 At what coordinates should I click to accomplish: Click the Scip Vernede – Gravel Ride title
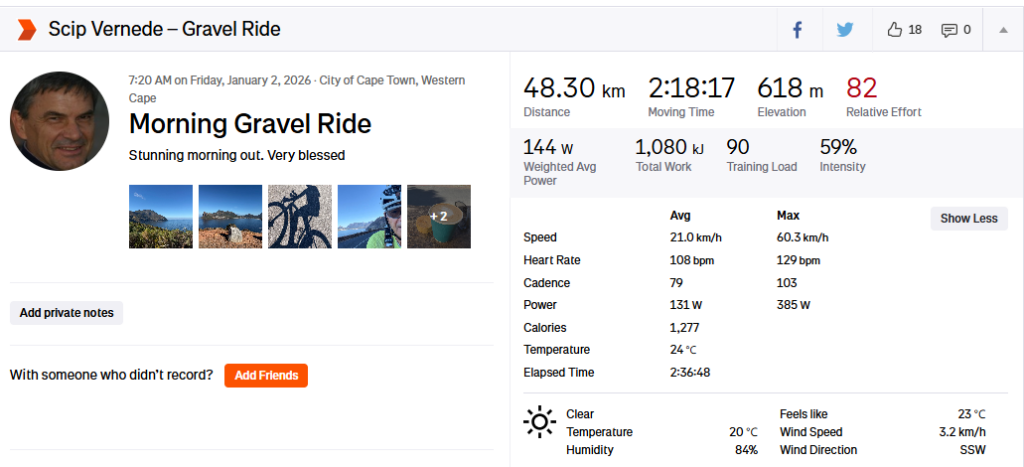(165, 29)
